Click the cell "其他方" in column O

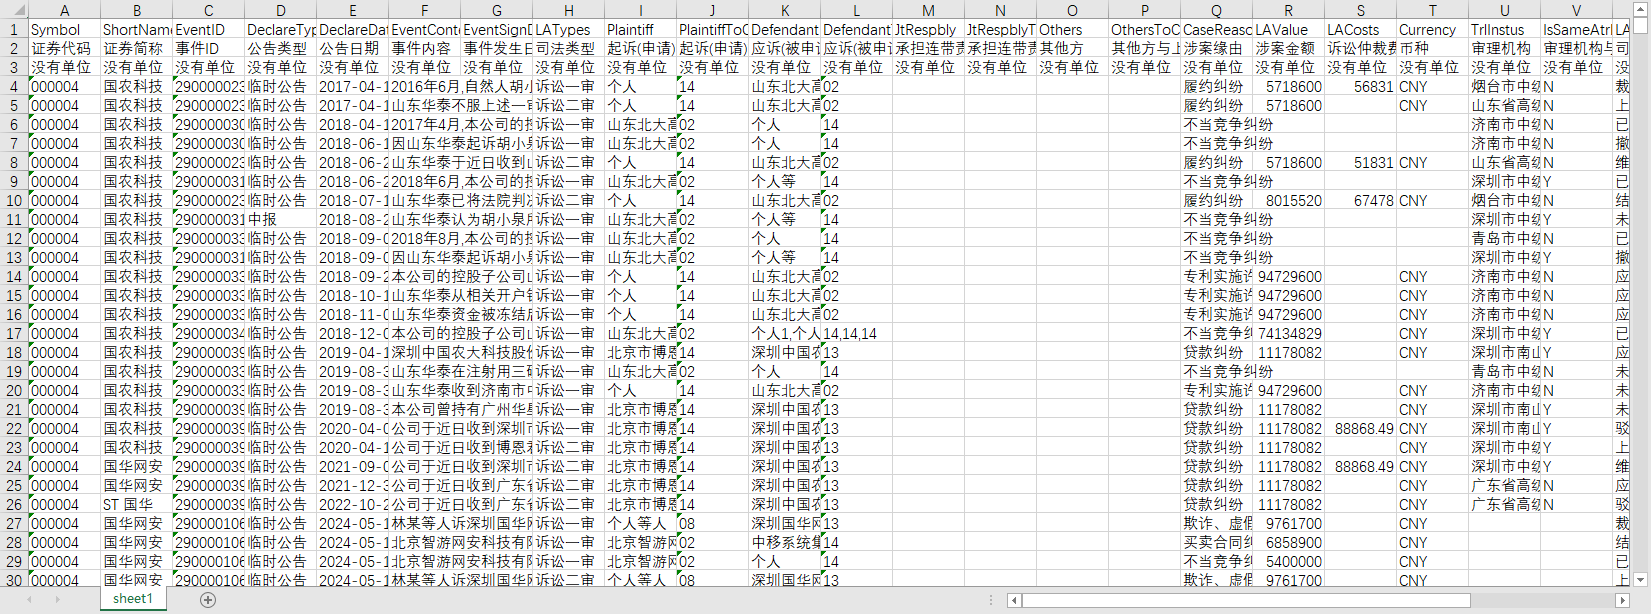point(1072,49)
